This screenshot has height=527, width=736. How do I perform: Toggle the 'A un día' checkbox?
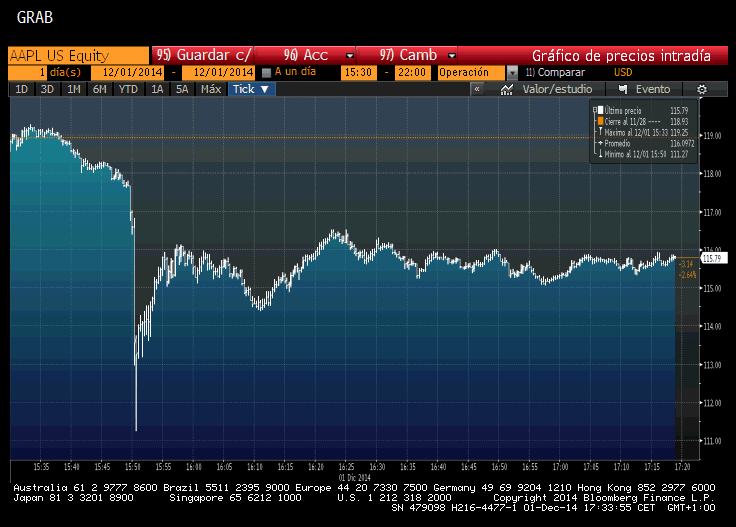click(267, 73)
